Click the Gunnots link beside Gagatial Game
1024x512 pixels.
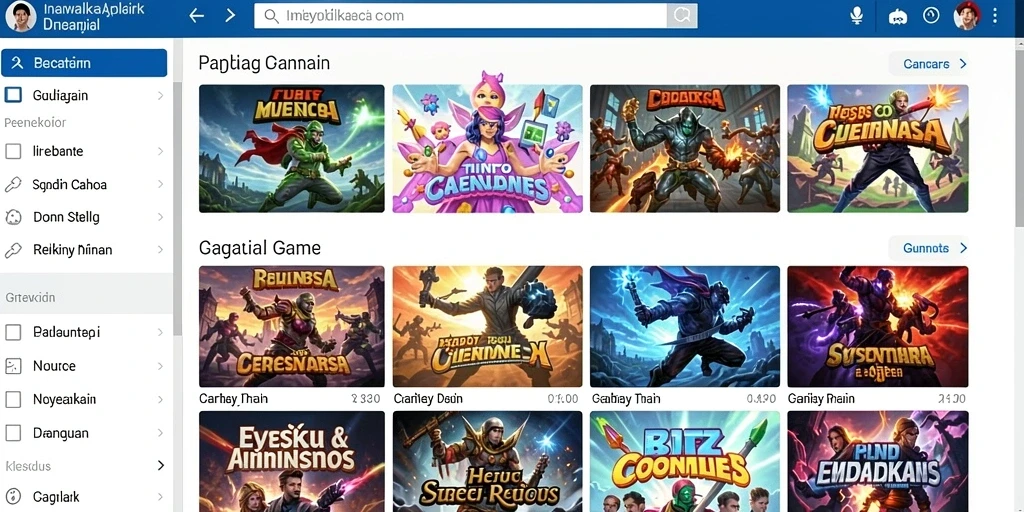928,248
